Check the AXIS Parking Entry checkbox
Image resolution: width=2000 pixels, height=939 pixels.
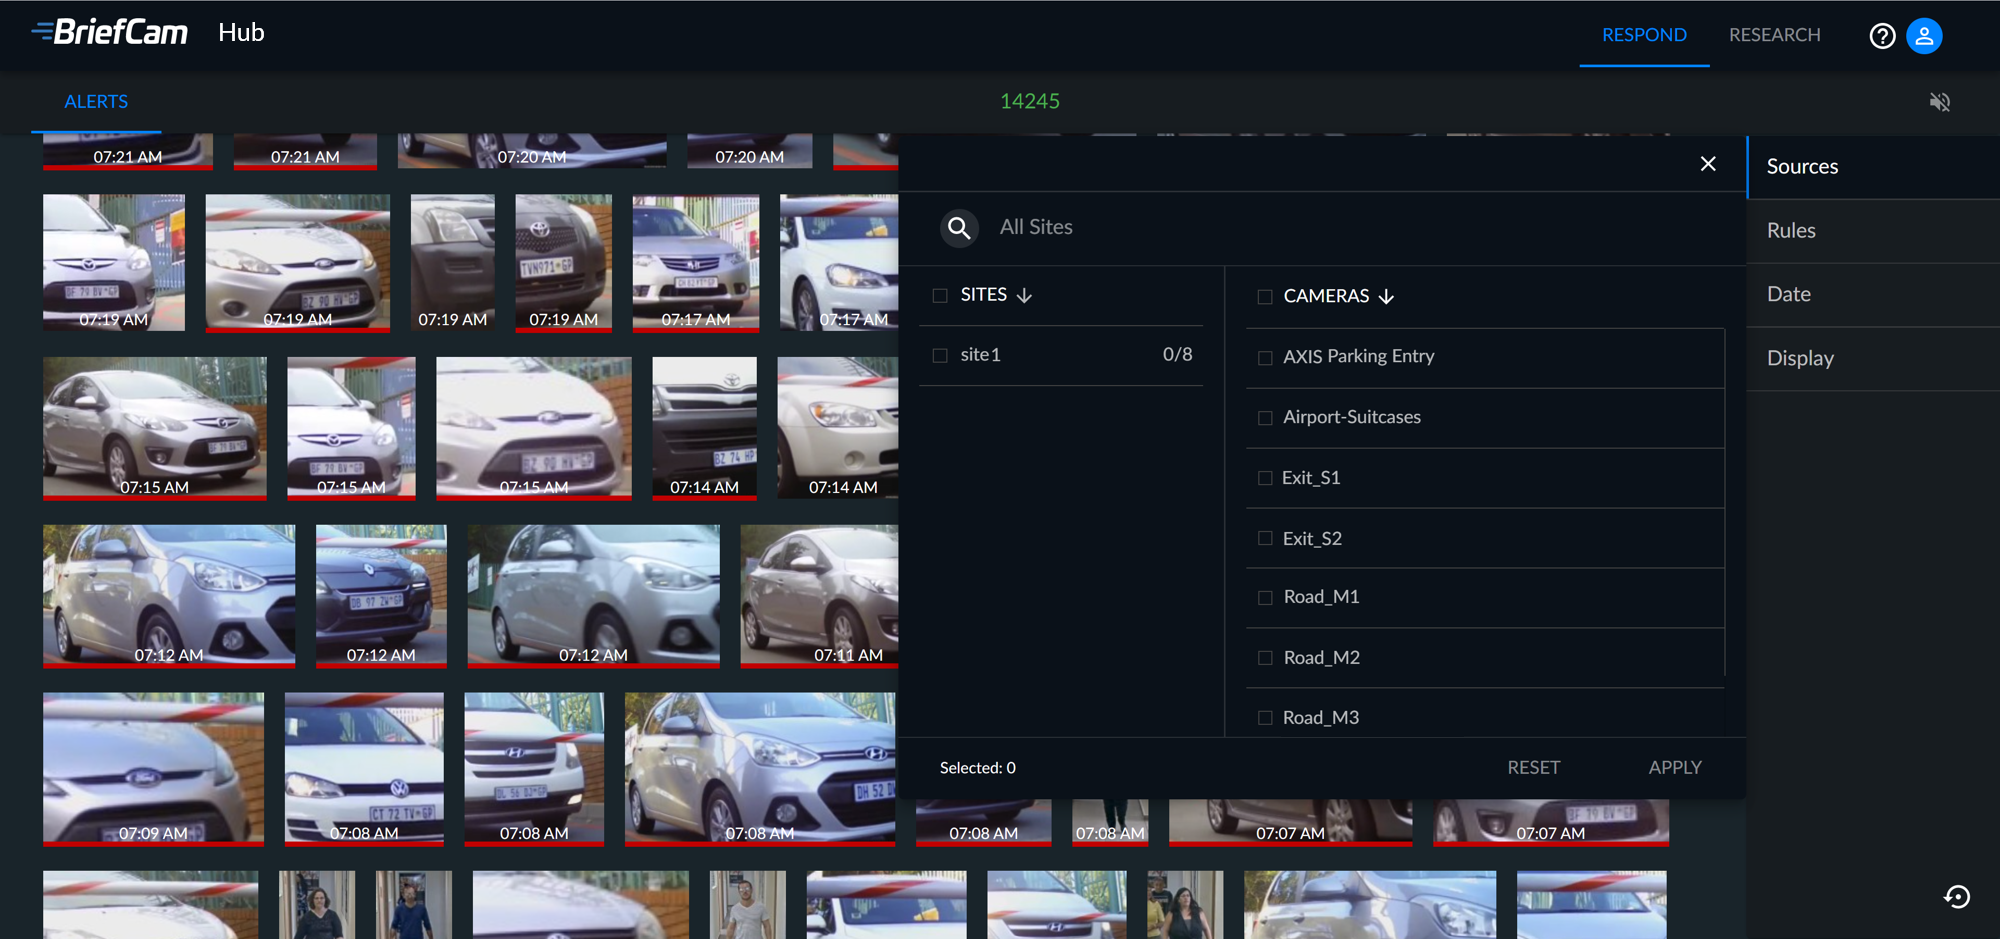click(x=1265, y=358)
